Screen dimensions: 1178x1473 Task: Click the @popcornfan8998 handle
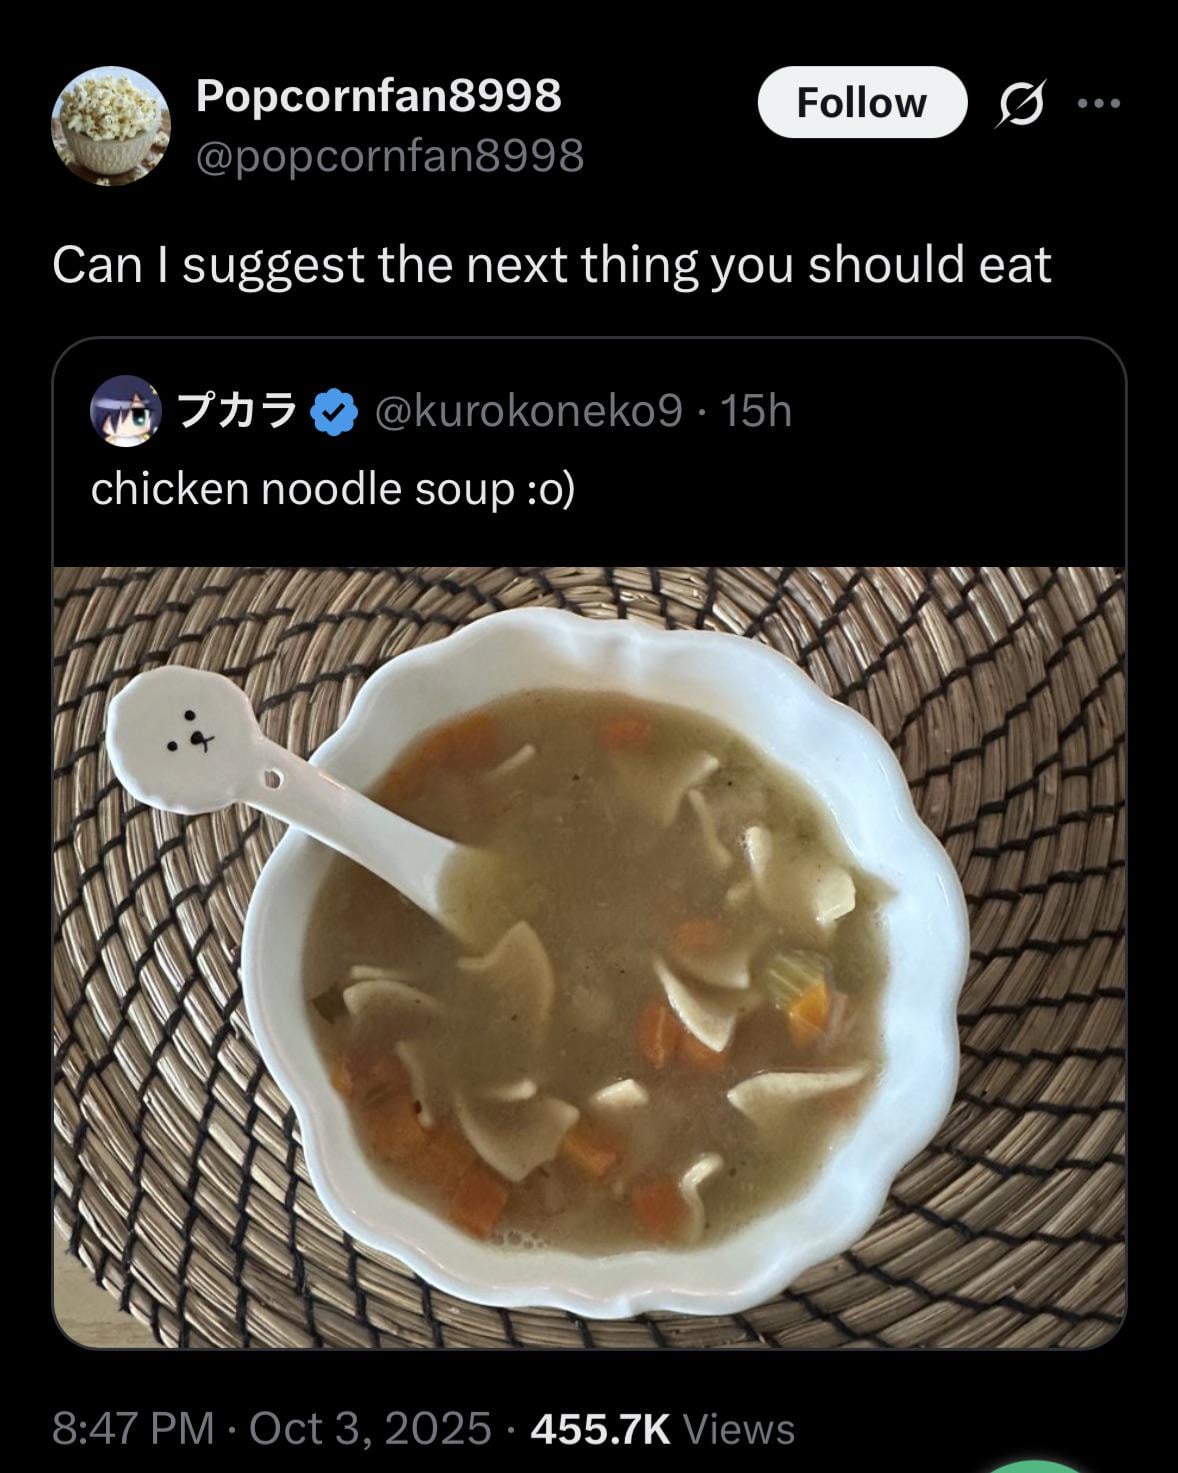390,155
